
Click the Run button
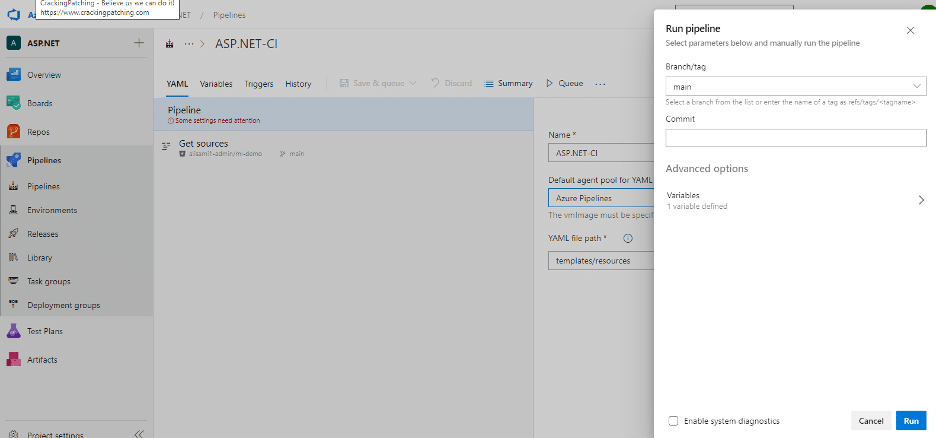click(x=911, y=421)
